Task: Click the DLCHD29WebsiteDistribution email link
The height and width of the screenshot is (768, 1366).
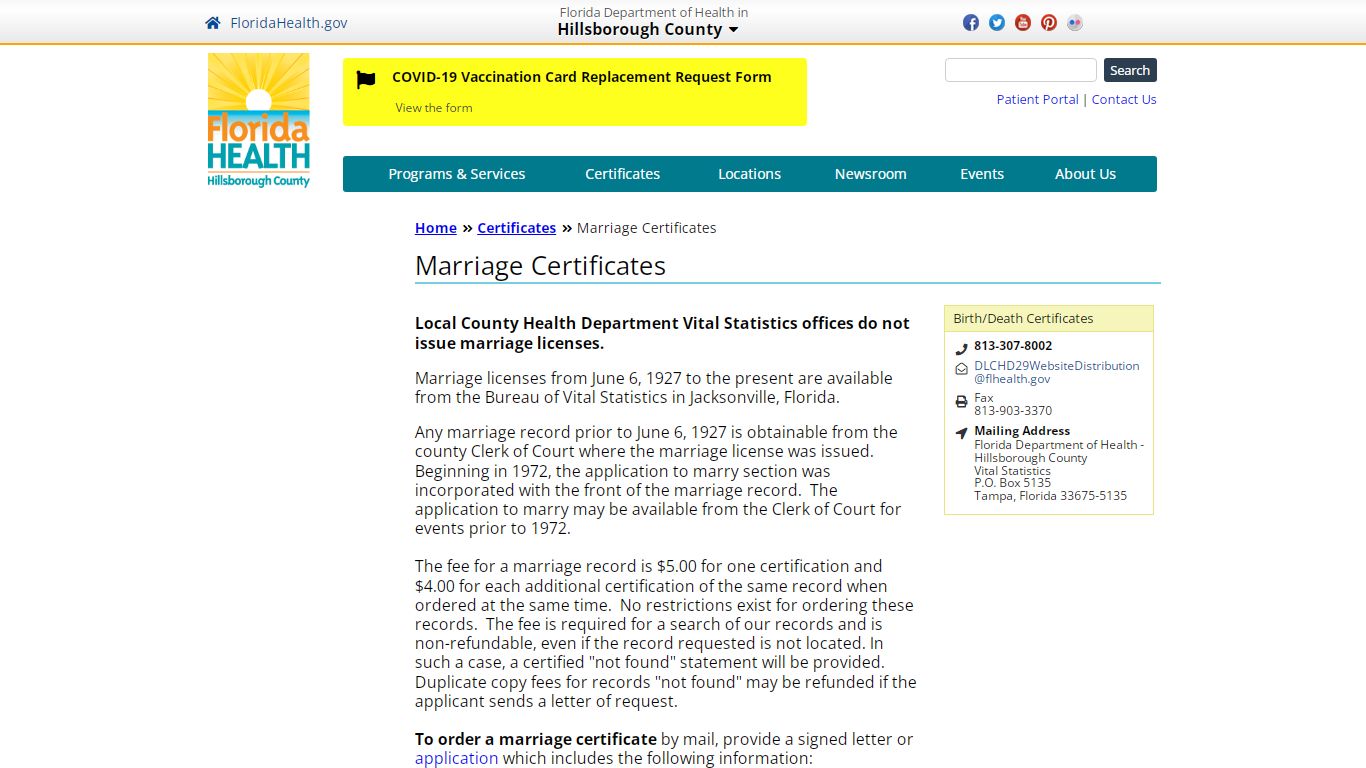Action: point(1057,372)
